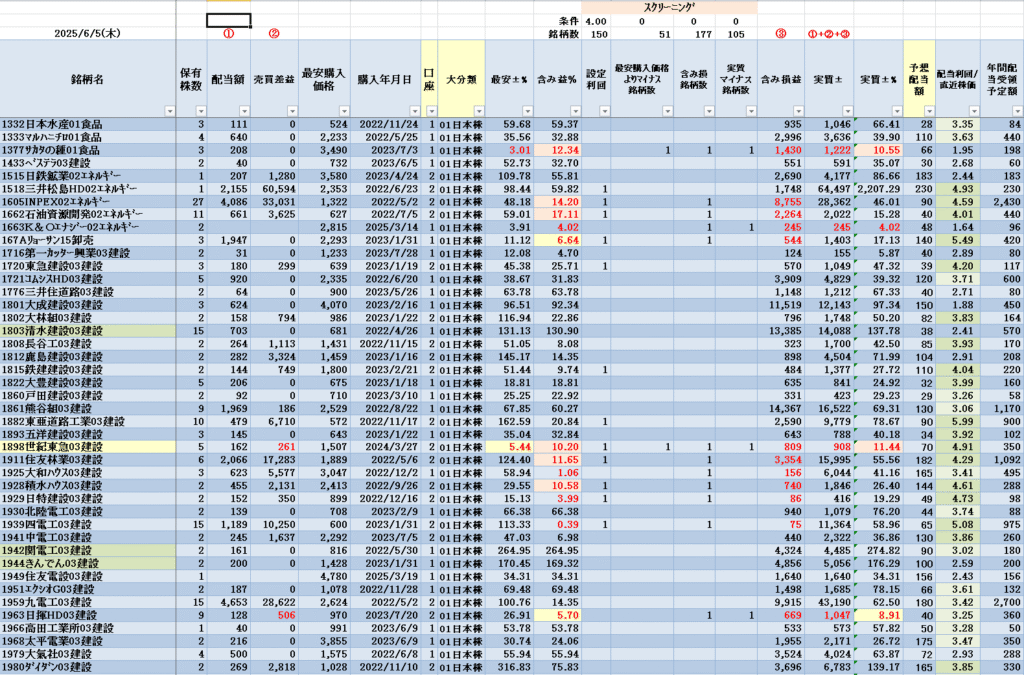Select the 1898世紀東急03建設 name cell

point(88,447)
